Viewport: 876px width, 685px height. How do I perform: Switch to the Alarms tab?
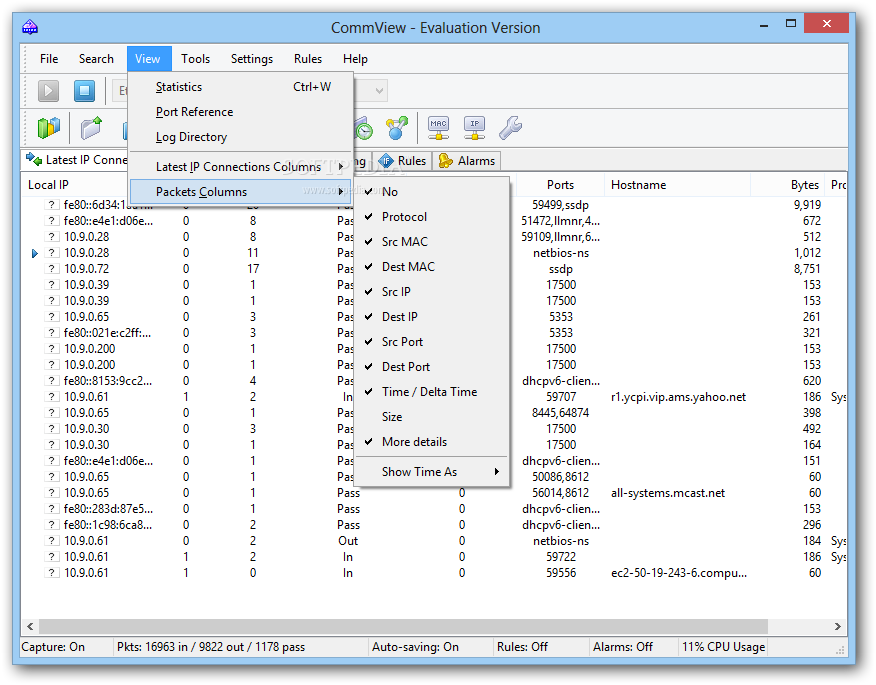(467, 161)
